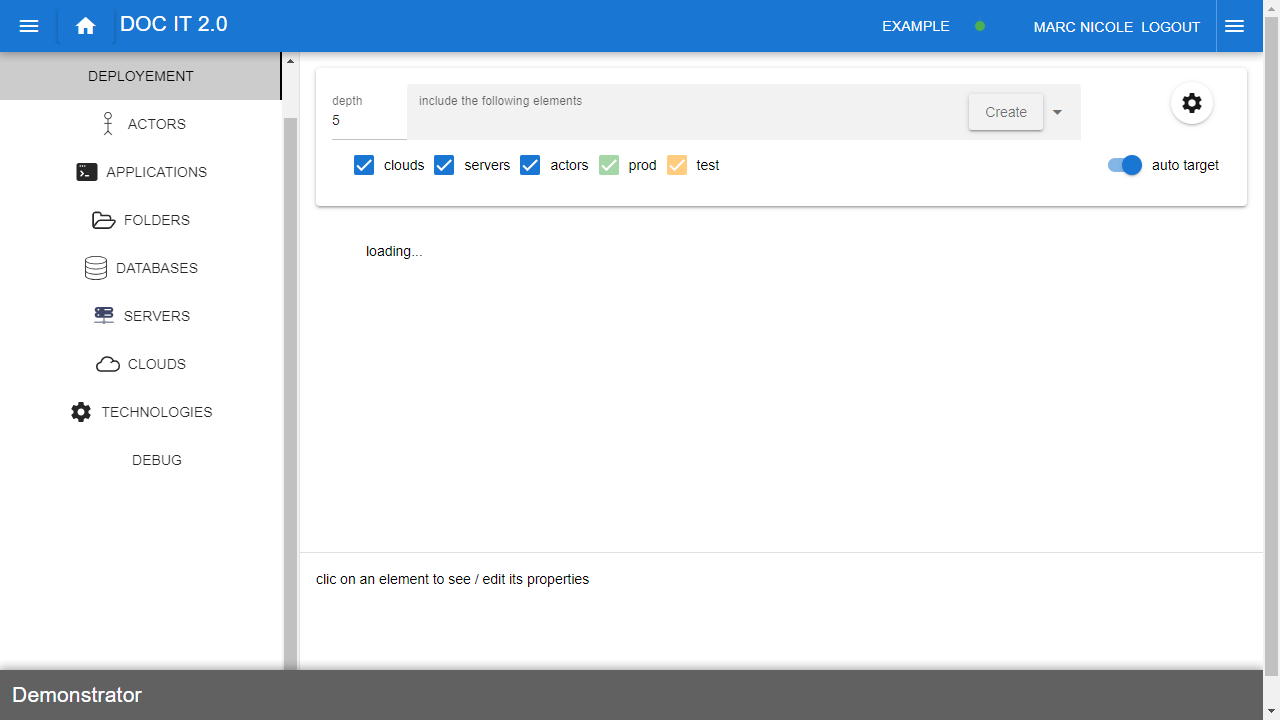Image resolution: width=1280 pixels, height=720 pixels.
Task: Click the Actors stick figure icon
Action: point(108,124)
